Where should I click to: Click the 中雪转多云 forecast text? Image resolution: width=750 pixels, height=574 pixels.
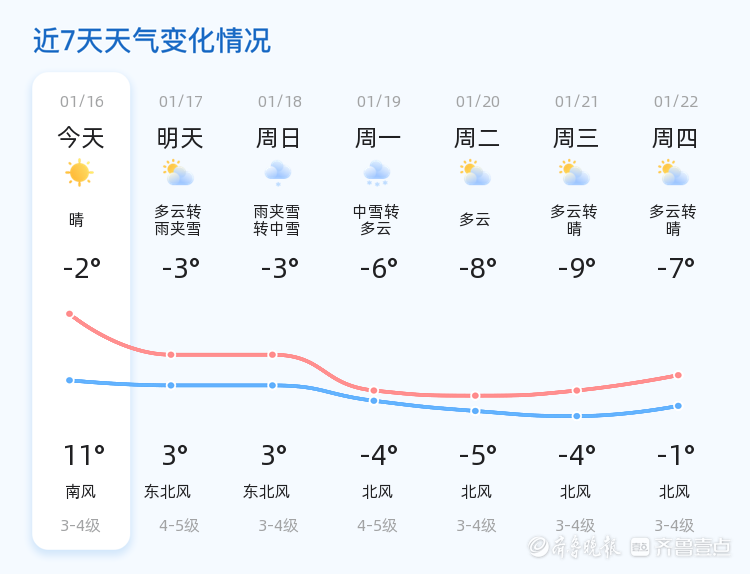(x=376, y=220)
